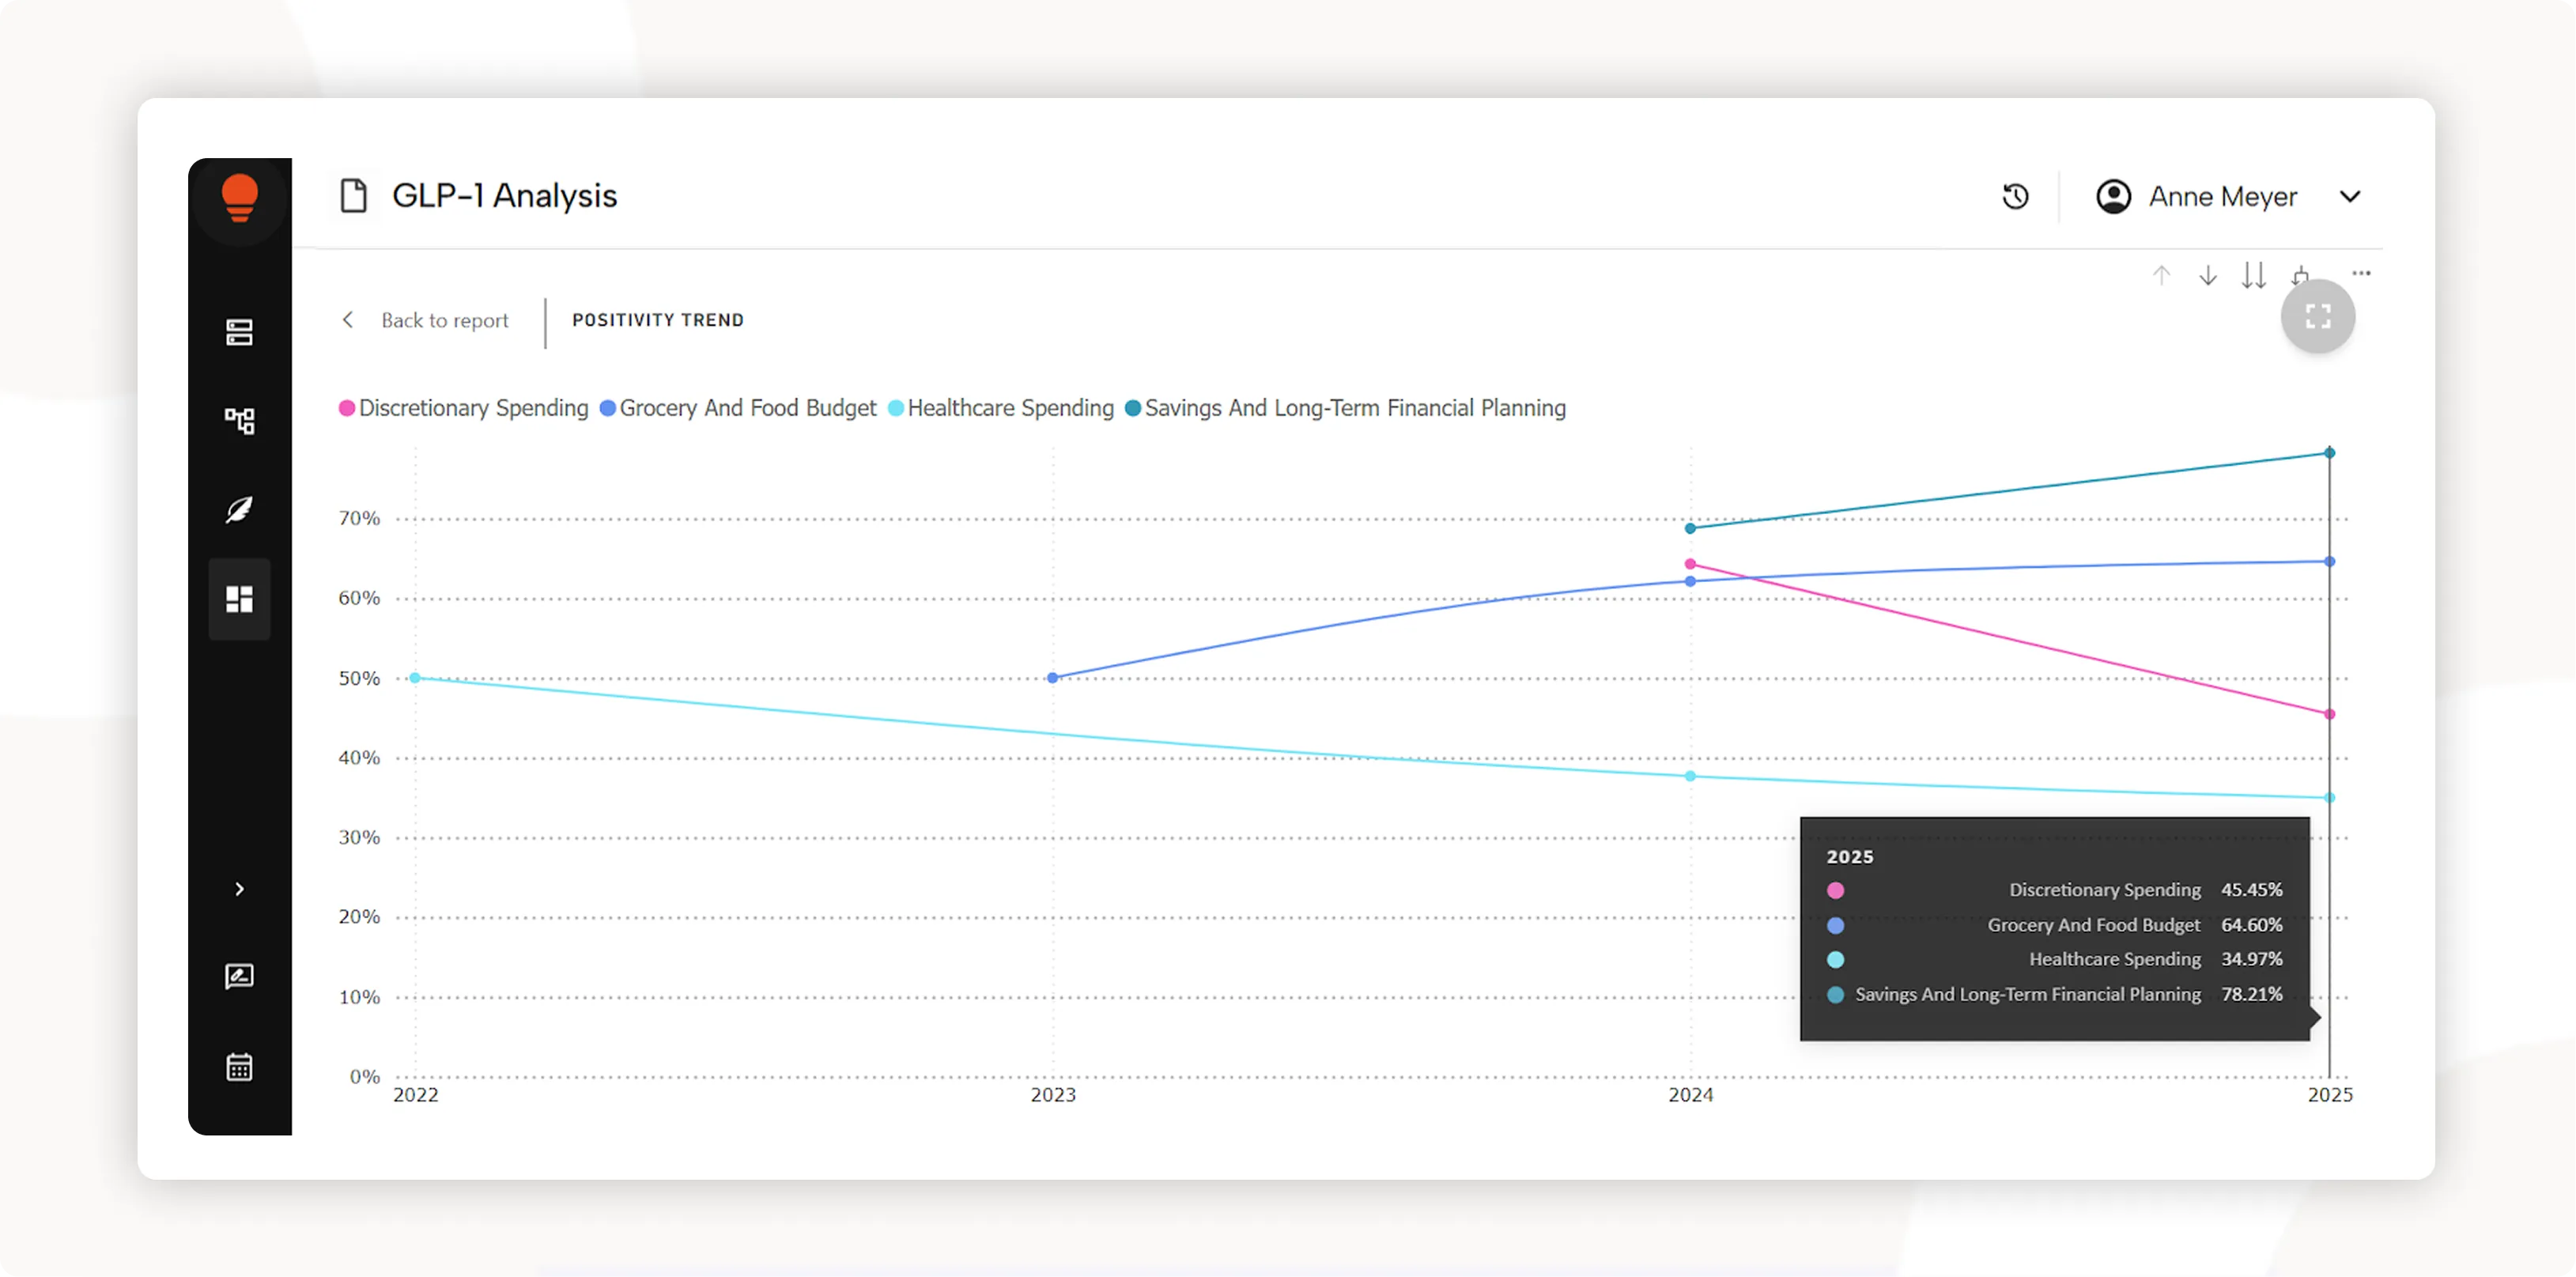
Task: Click the user avatar icon
Action: [x=2113, y=196]
